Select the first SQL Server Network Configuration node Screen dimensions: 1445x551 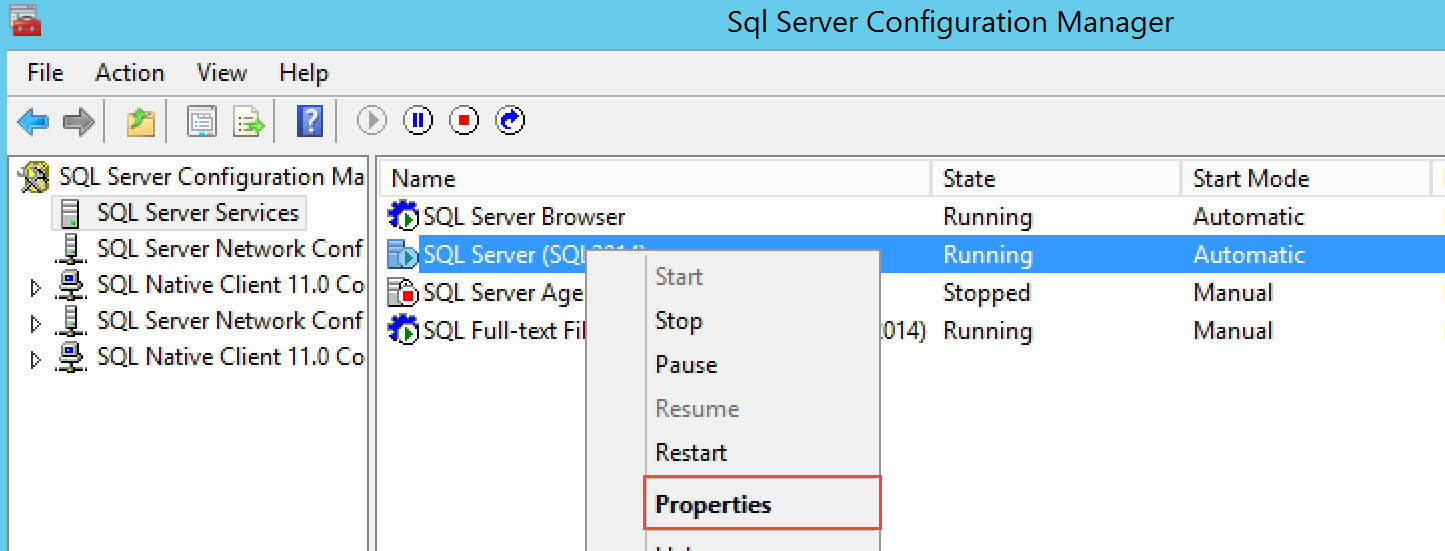click(230, 249)
